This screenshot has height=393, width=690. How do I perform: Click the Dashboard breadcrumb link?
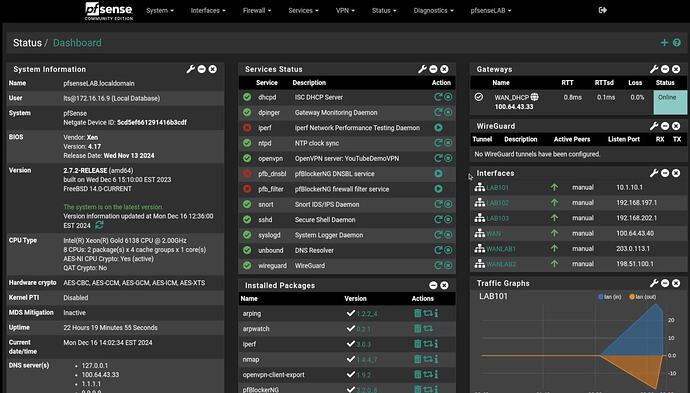click(x=77, y=43)
